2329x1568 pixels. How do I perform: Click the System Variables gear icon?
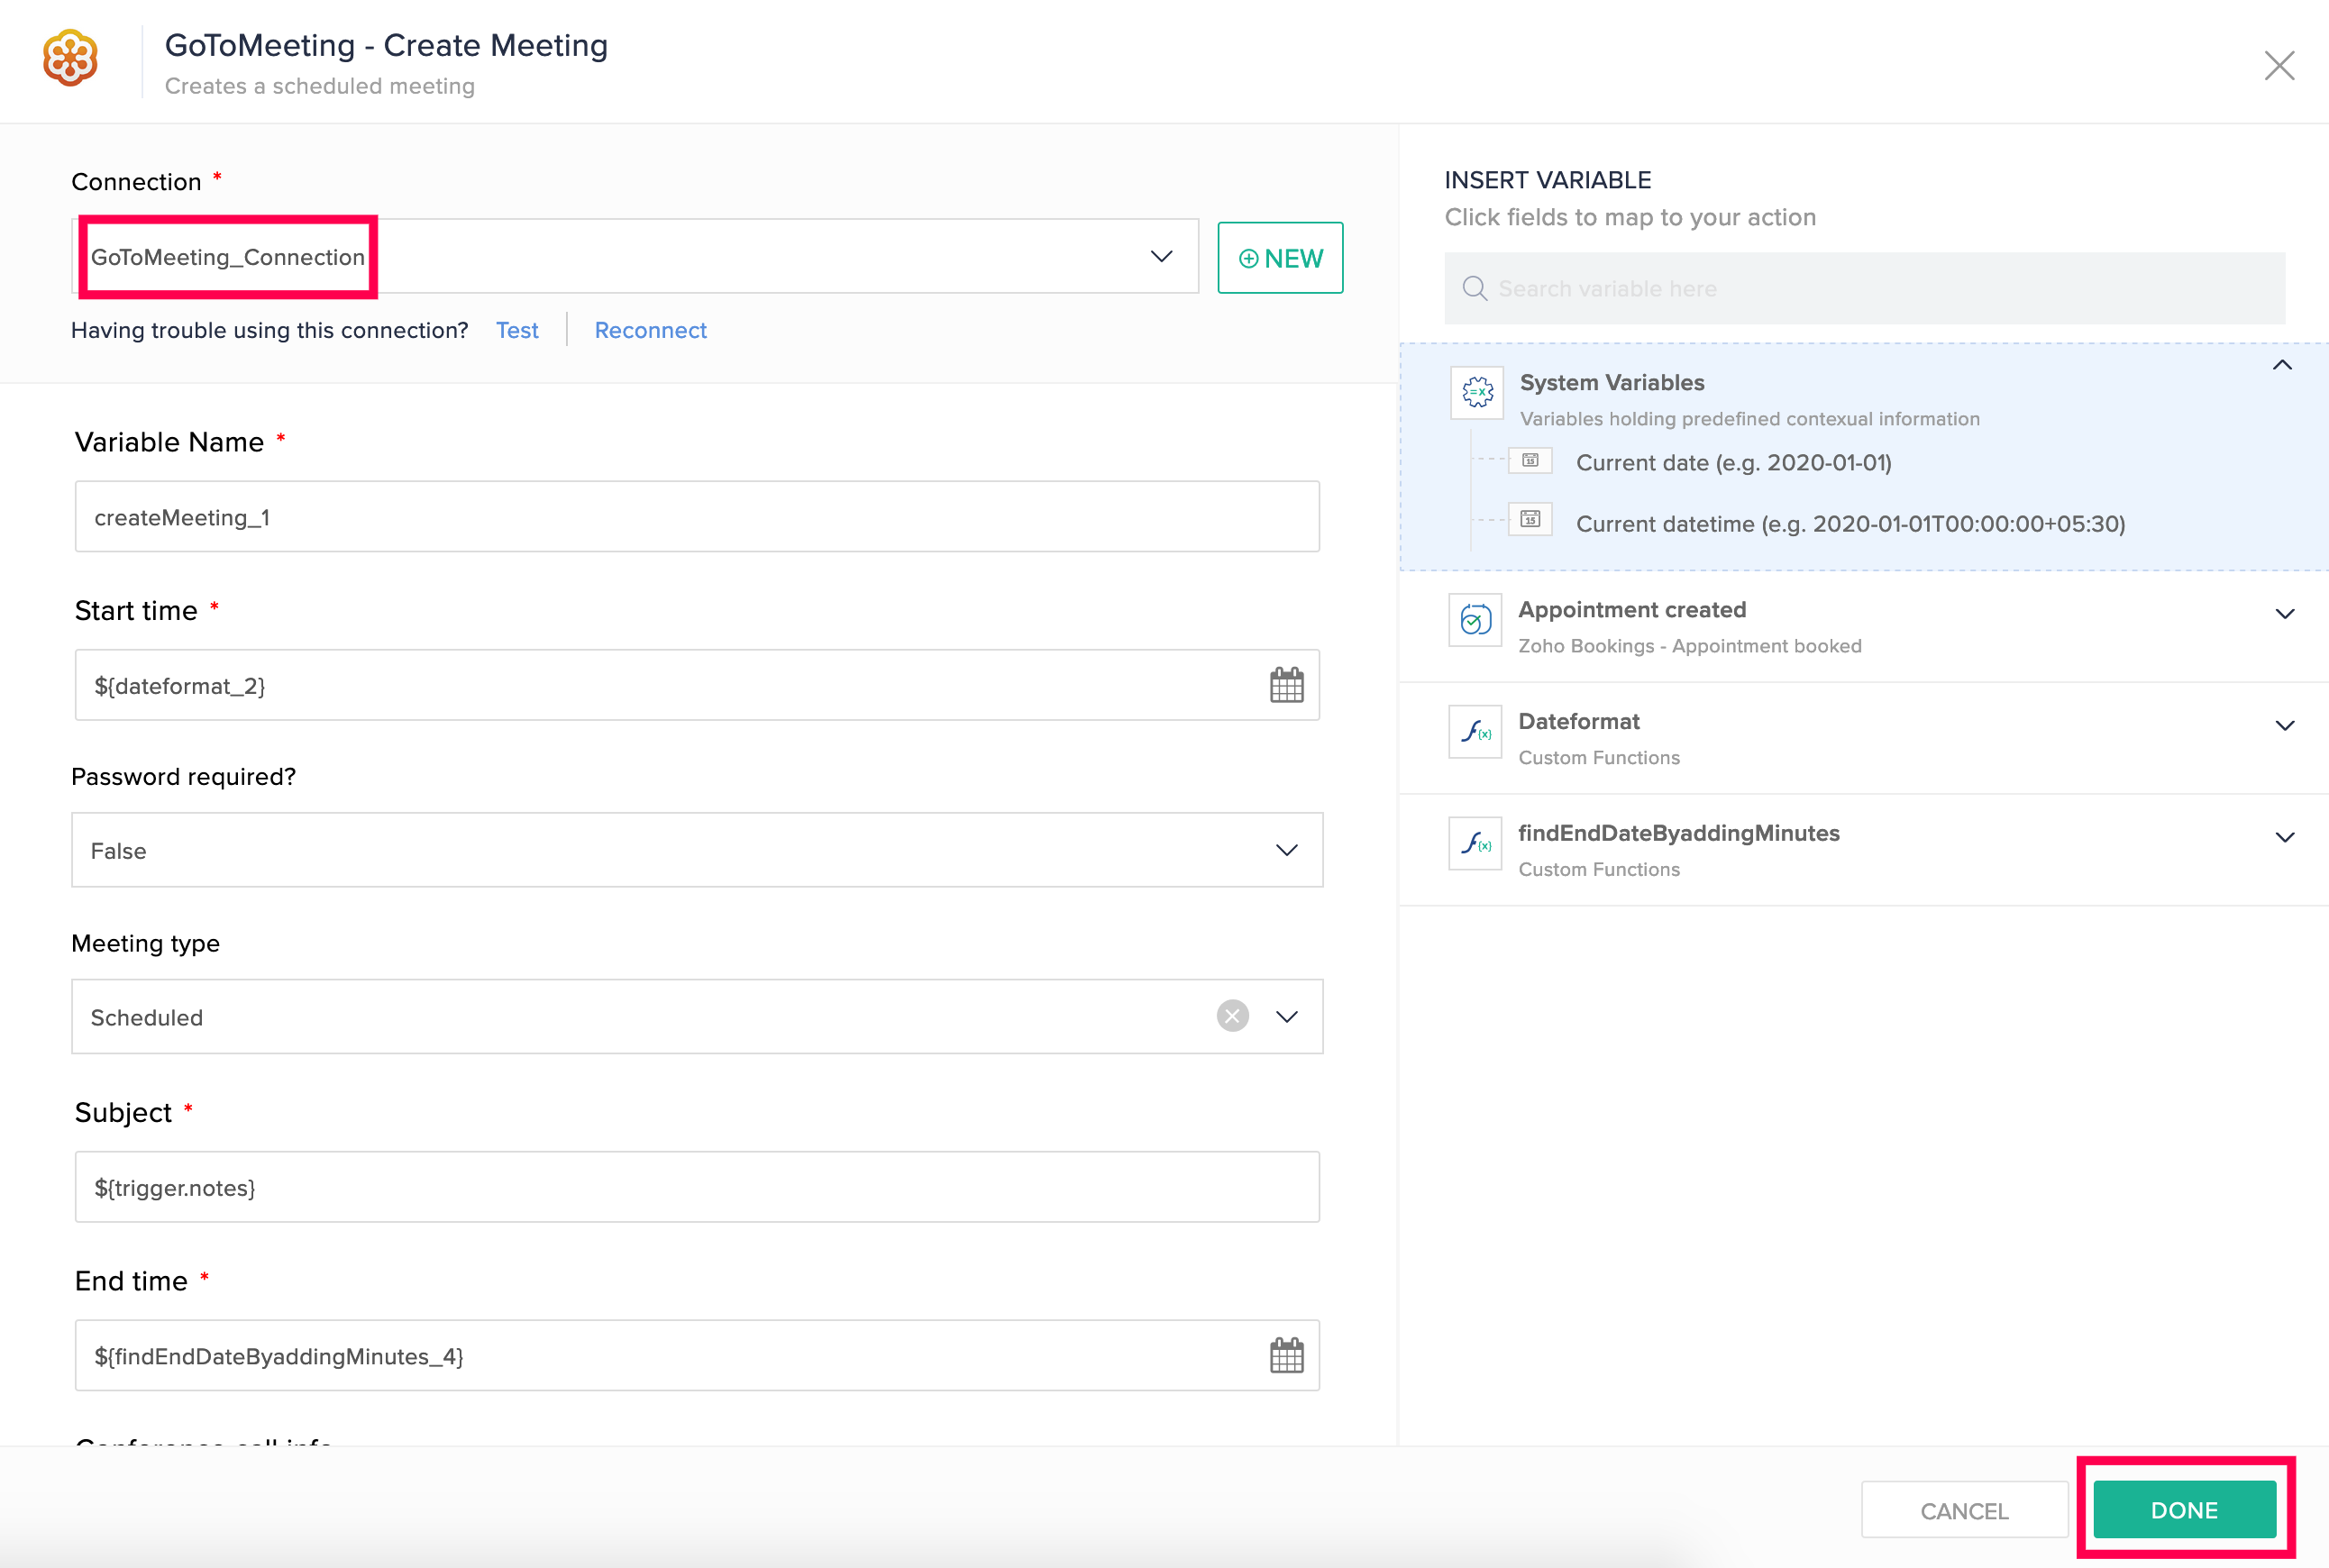click(x=1477, y=392)
